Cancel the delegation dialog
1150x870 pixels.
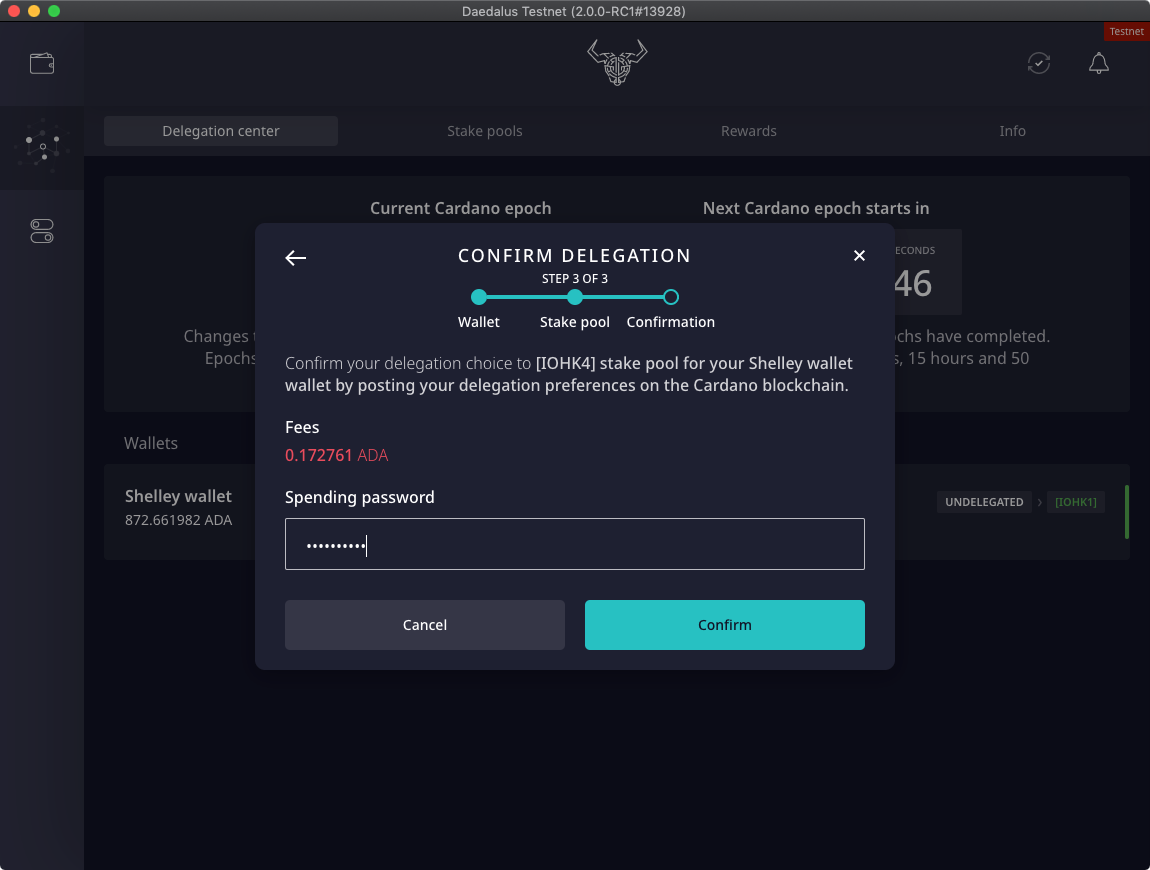(424, 624)
